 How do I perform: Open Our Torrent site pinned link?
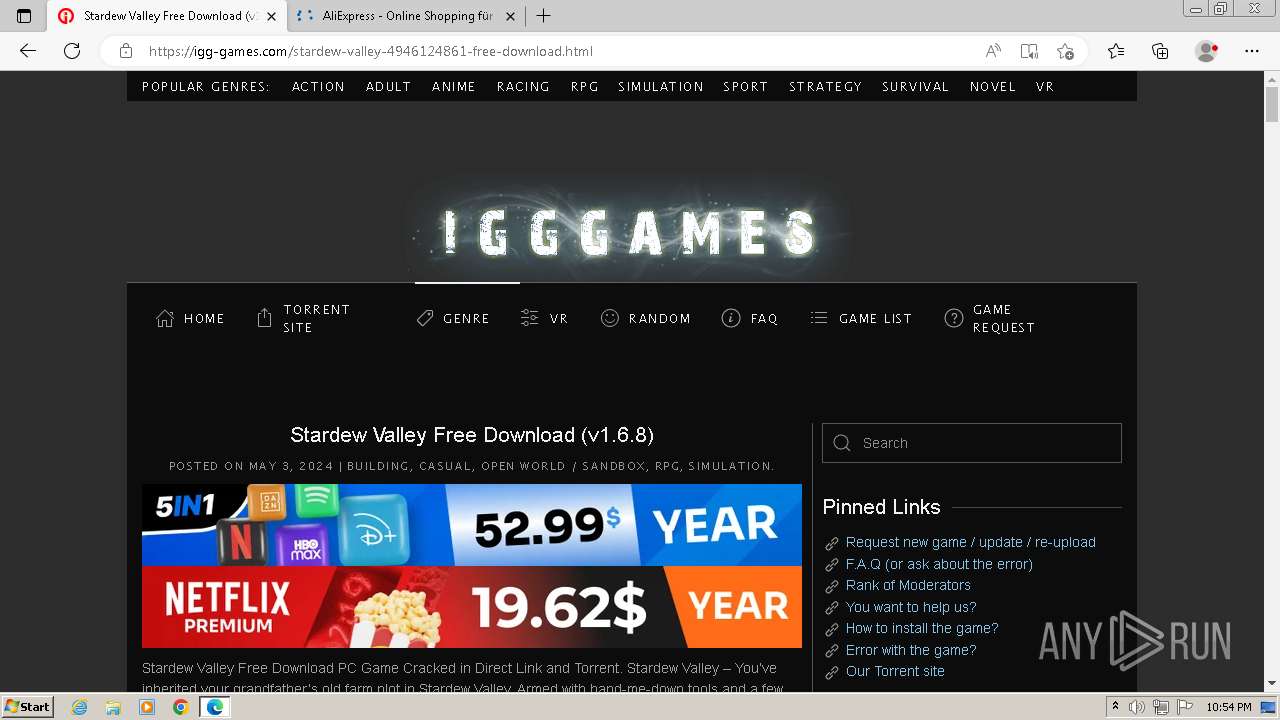(x=895, y=671)
